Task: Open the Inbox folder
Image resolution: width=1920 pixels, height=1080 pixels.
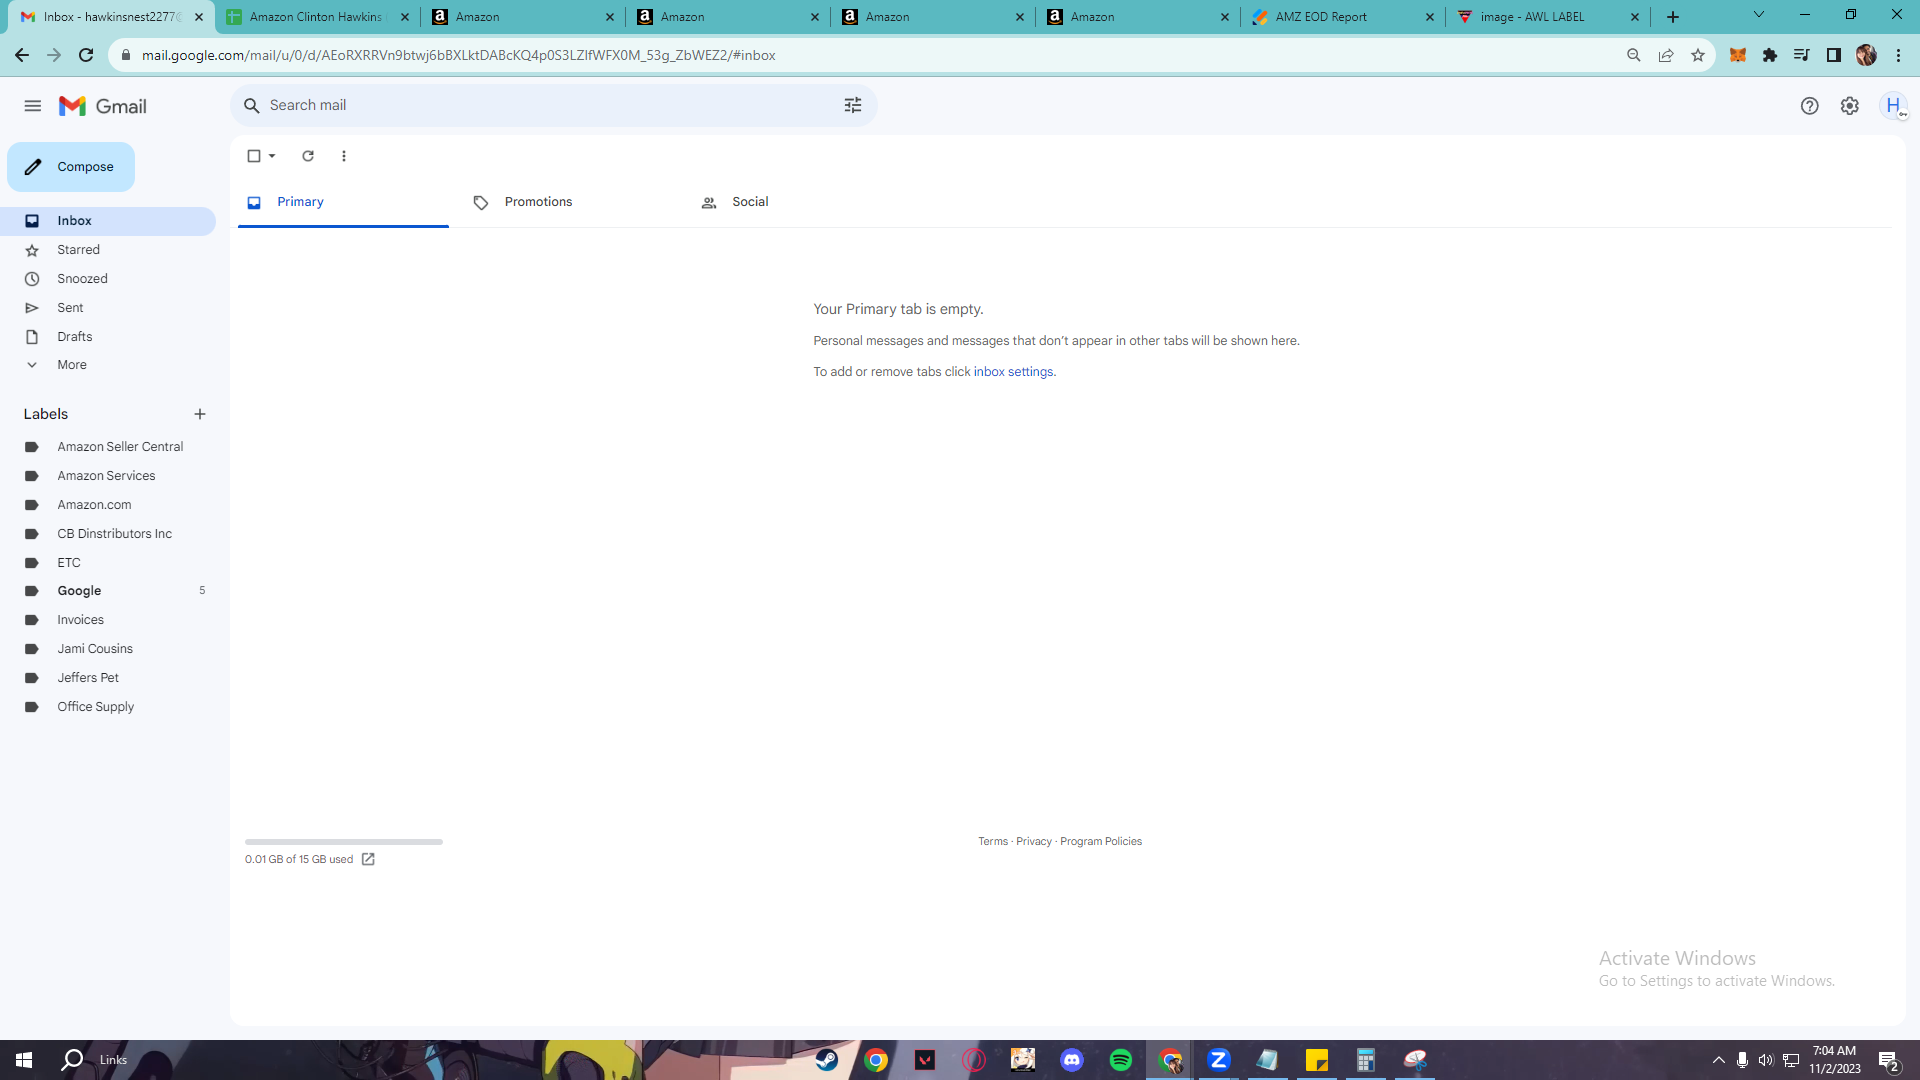Action: coord(108,221)
